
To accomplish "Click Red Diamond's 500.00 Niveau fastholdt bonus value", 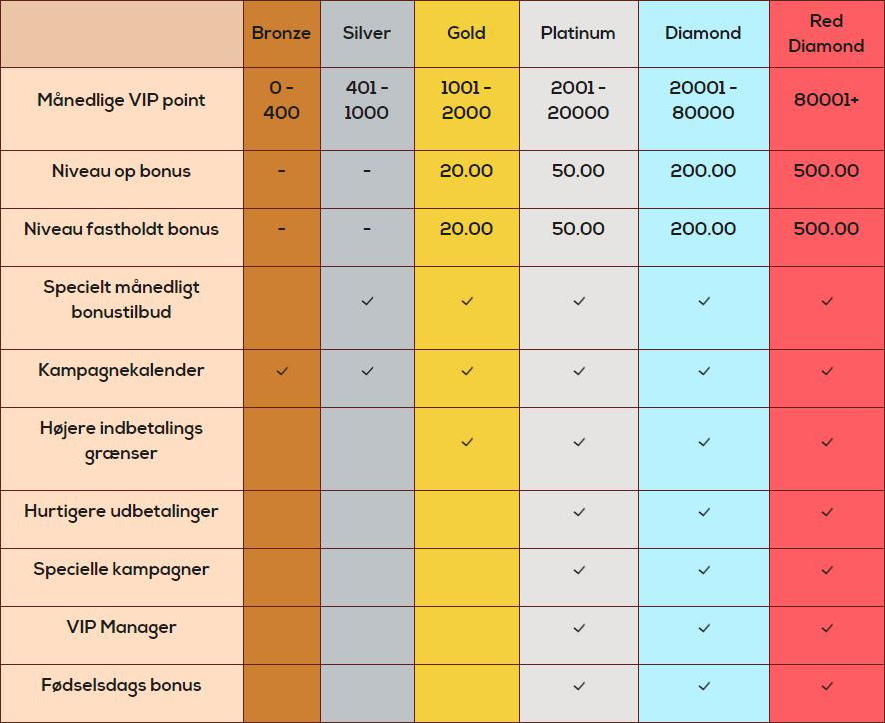I will [826, 229].
